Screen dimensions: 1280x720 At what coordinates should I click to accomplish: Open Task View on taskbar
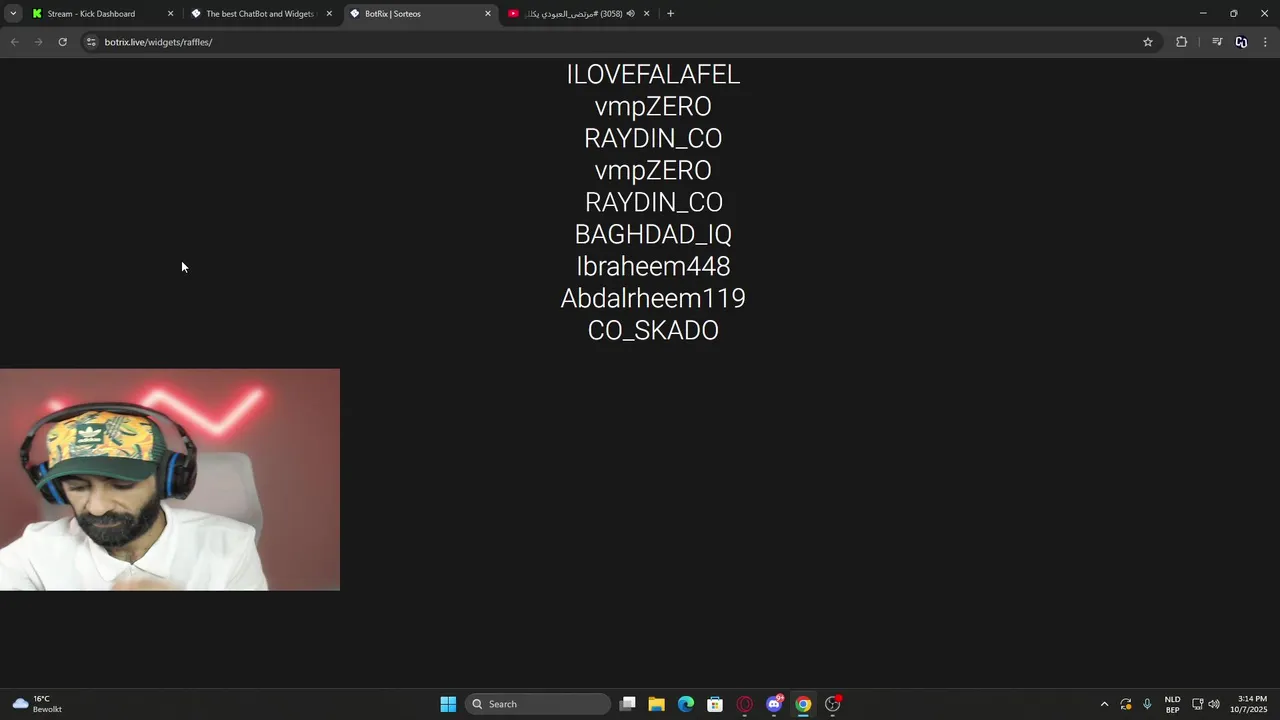point(627,704)
